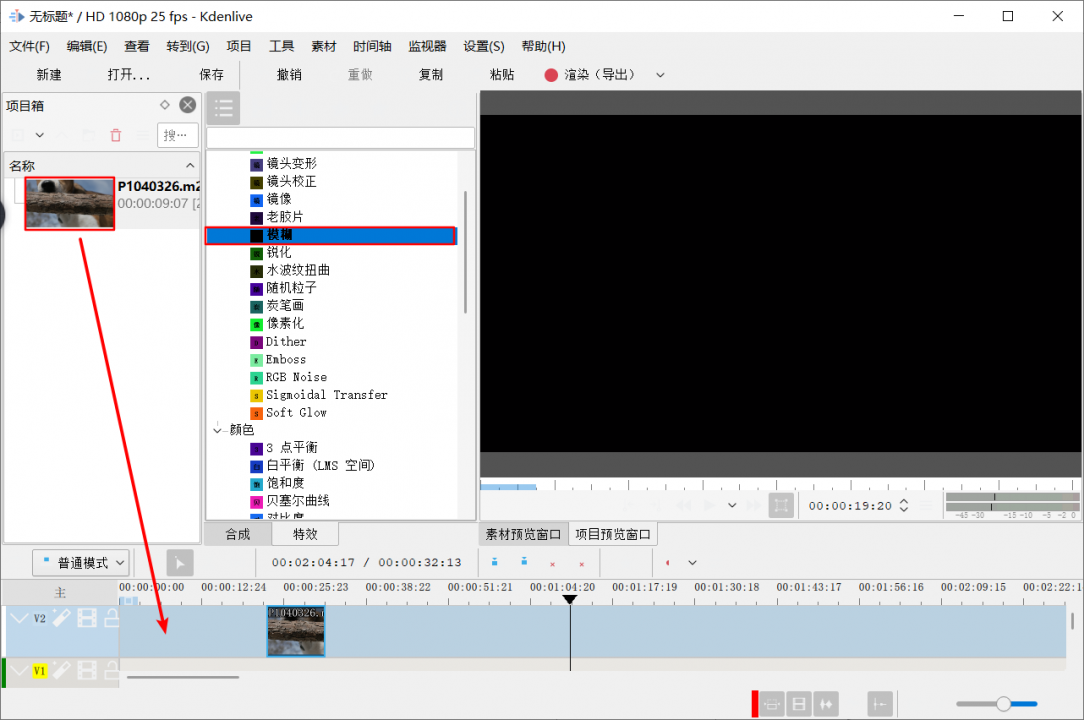Click the monitor edit-mode frame icon
Viewport: 1084px width, 720px height.
[781, 506]
